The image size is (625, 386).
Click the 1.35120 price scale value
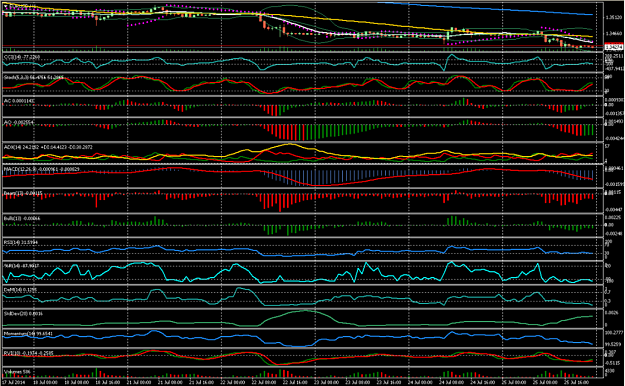(x=613, y=18)
